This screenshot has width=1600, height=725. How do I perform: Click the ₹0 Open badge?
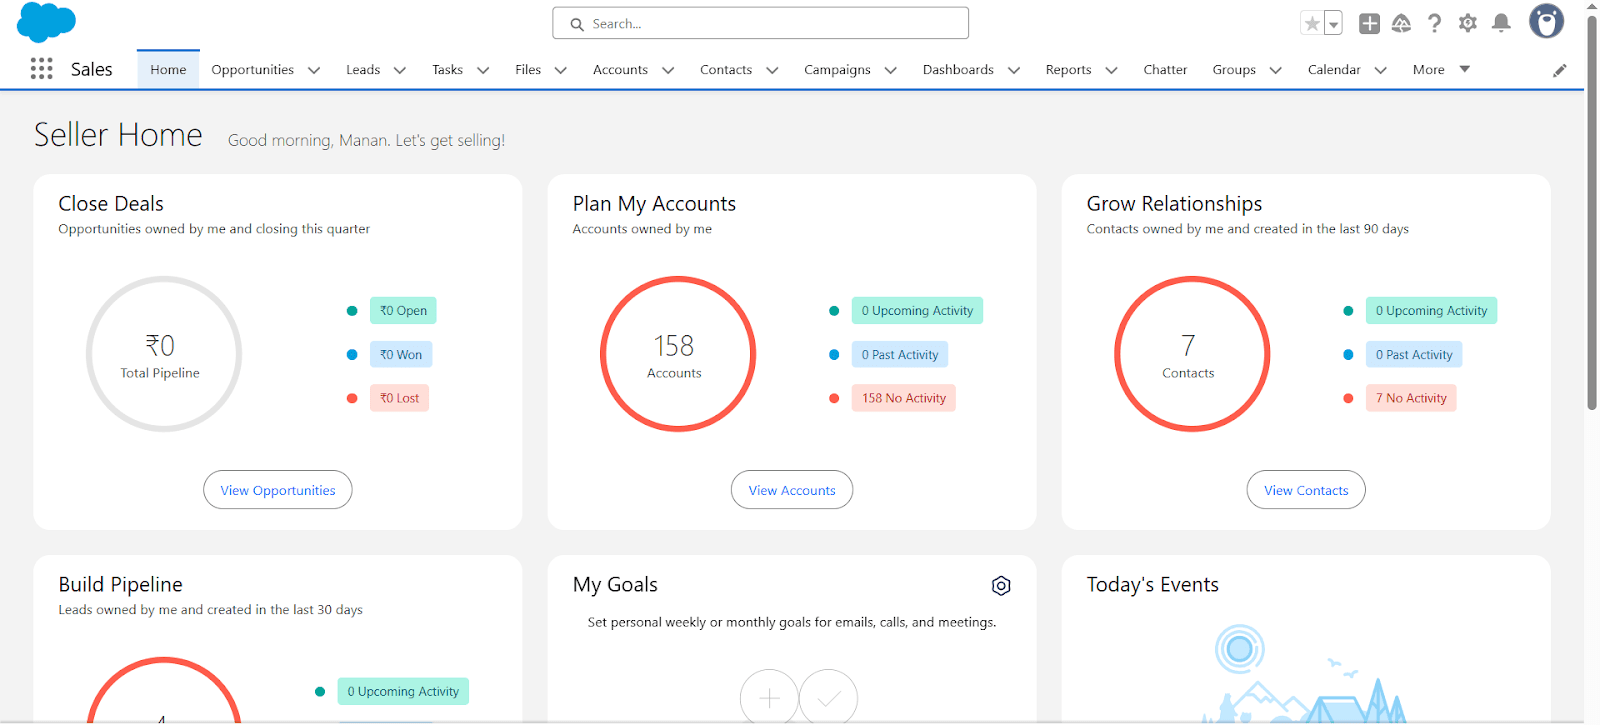click(403, 311)
